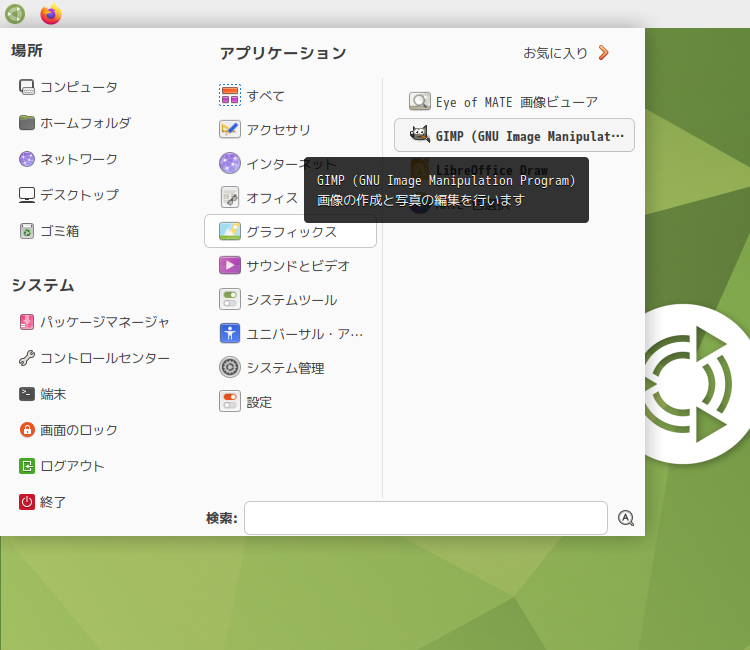Click the search magnifier icon beside field

pos(626,518)
